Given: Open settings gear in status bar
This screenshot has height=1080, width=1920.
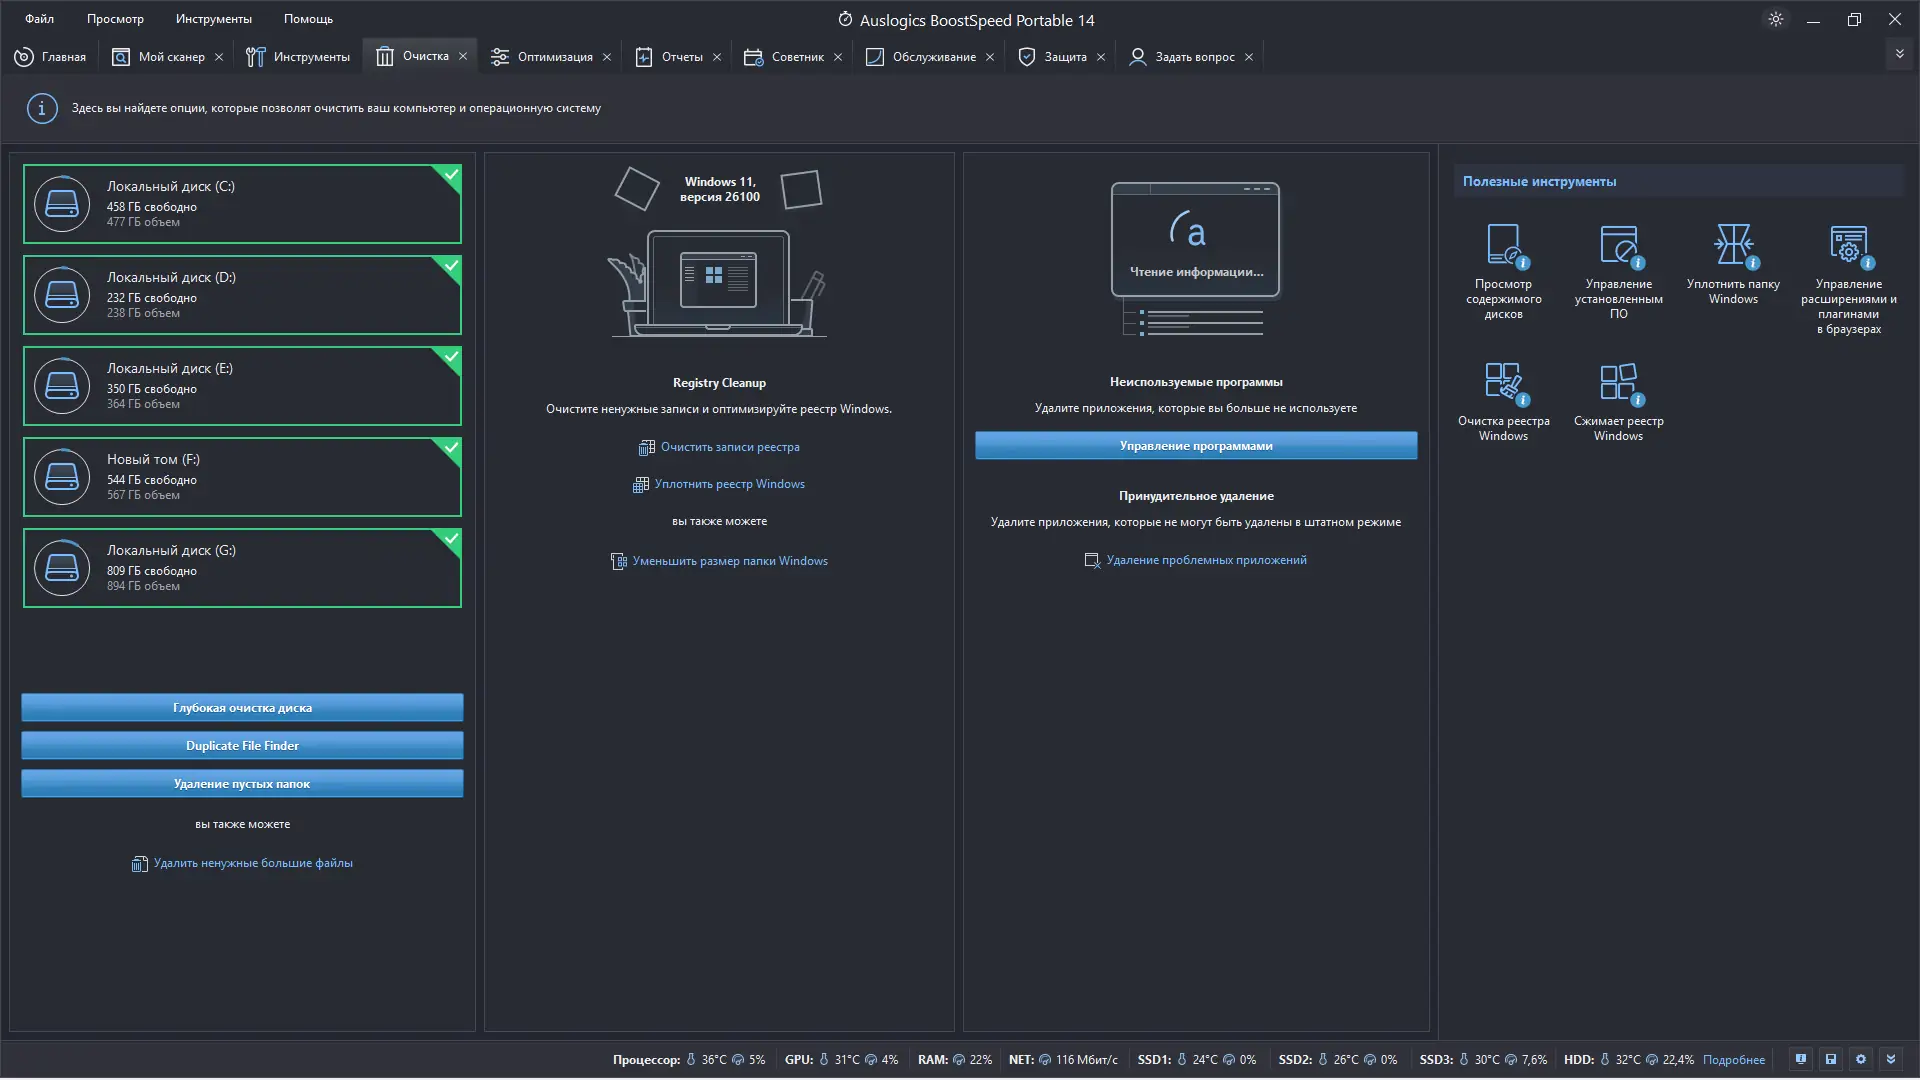Looking at the screenshot, I should (1861, 1059).
